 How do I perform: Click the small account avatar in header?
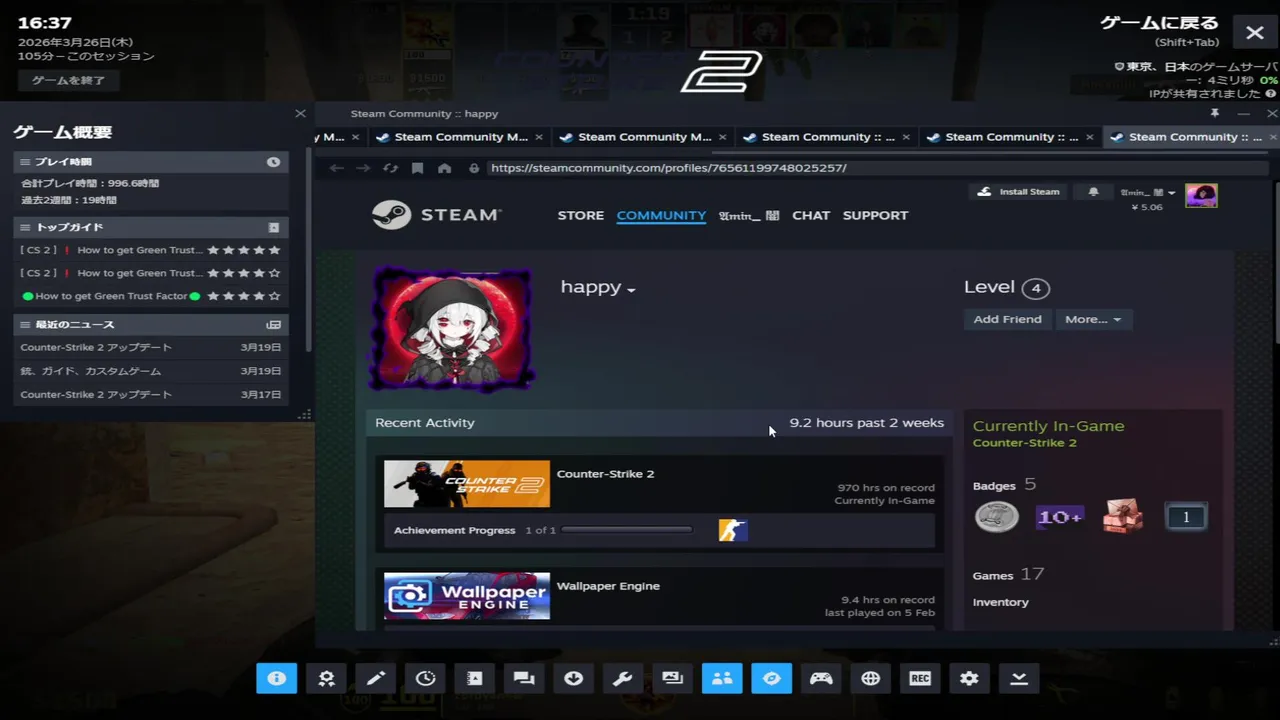pyautogui.click(x=1201, y=195)
